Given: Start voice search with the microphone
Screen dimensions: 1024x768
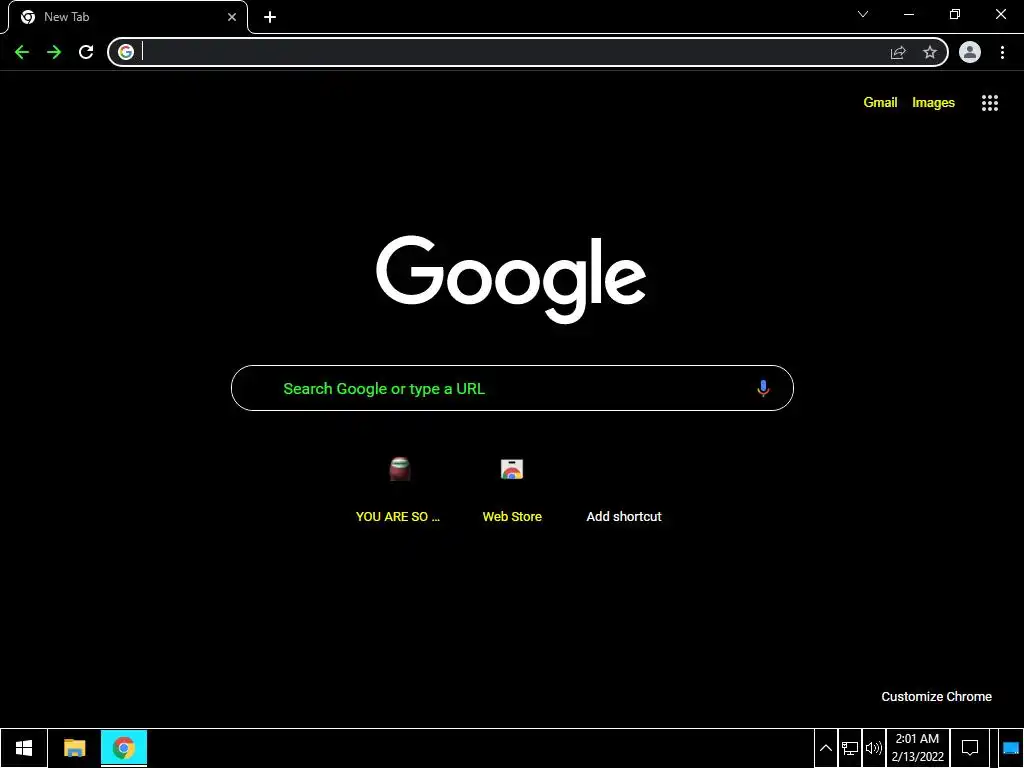Looking at the screenshot, I should pyautogui.click(x=763, y=388).
